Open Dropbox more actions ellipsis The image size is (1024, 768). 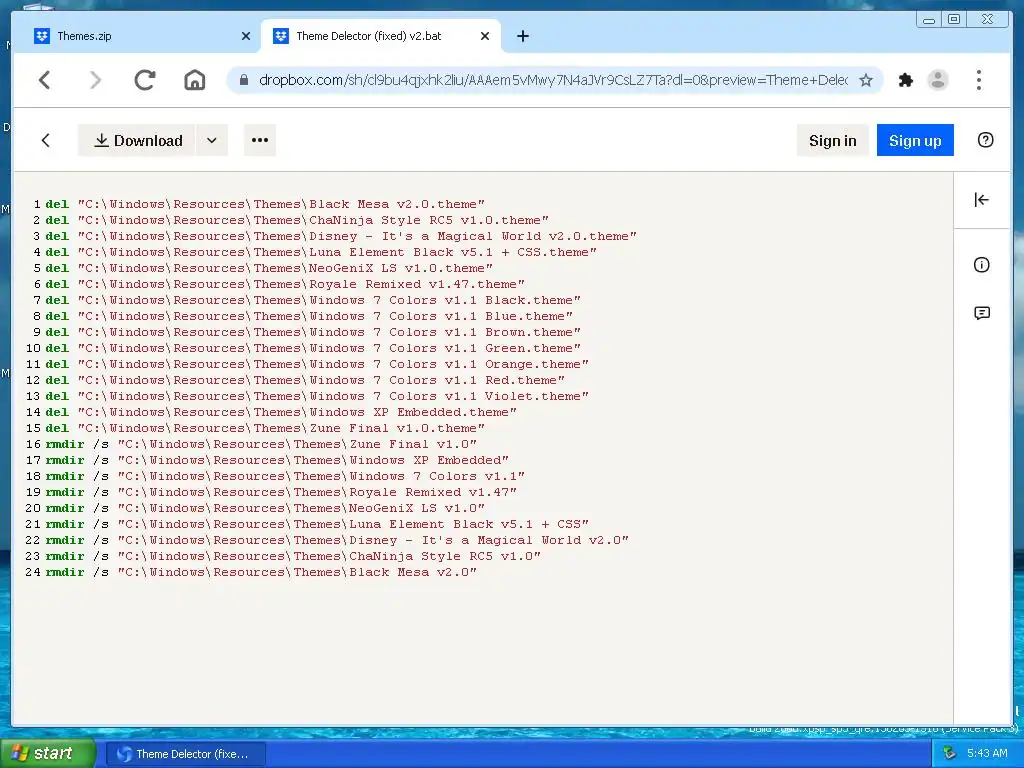pos(260,140)
